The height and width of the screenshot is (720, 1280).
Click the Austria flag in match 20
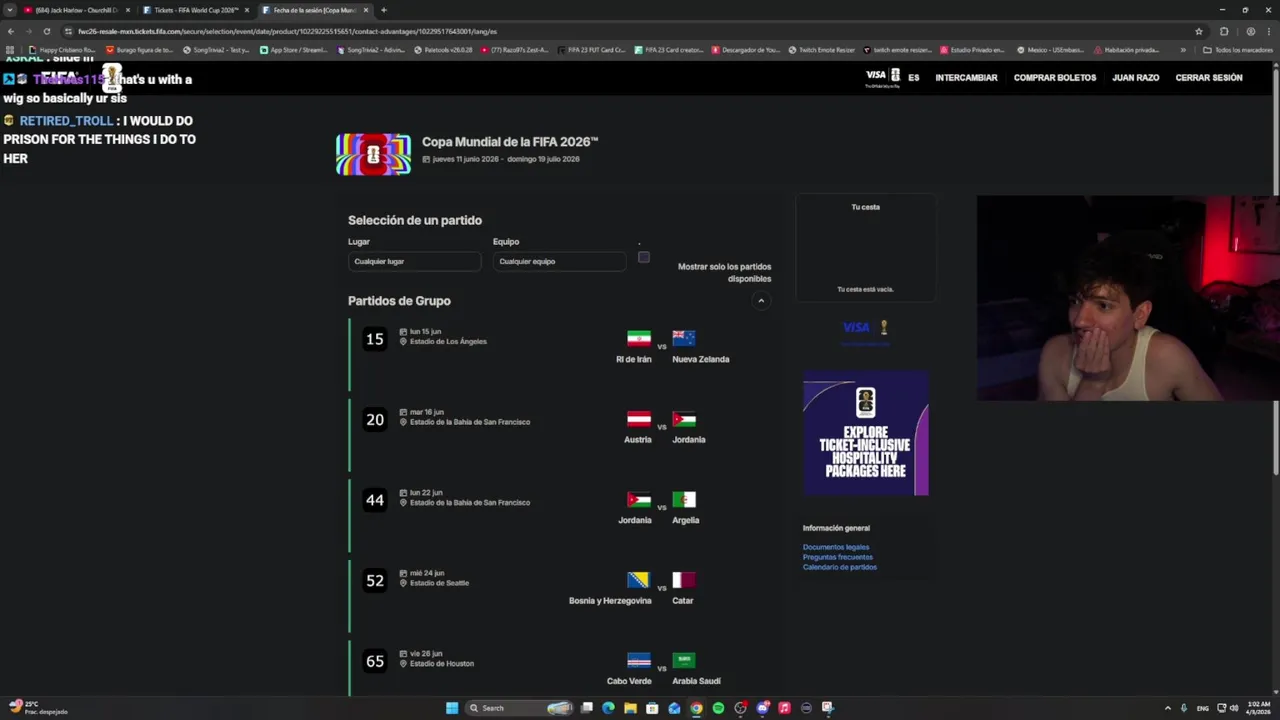(x=639, y=419)
